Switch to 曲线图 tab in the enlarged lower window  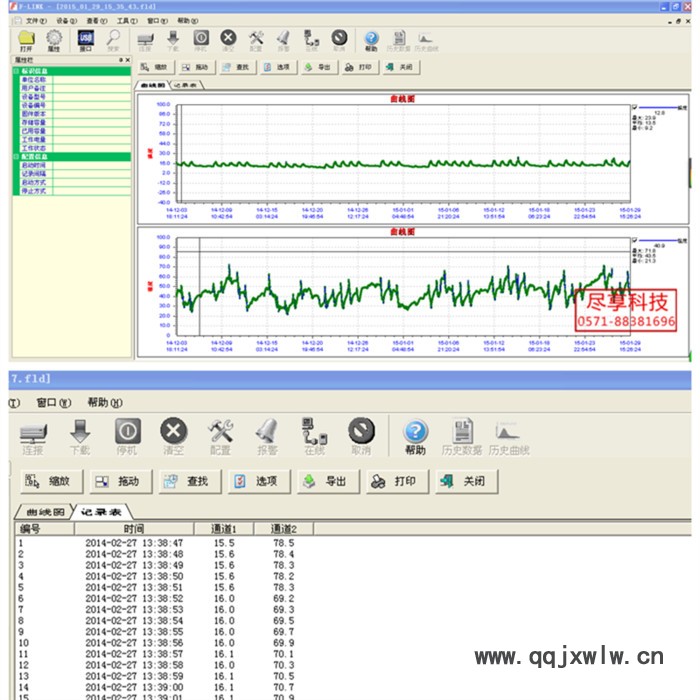pos(45,512)
